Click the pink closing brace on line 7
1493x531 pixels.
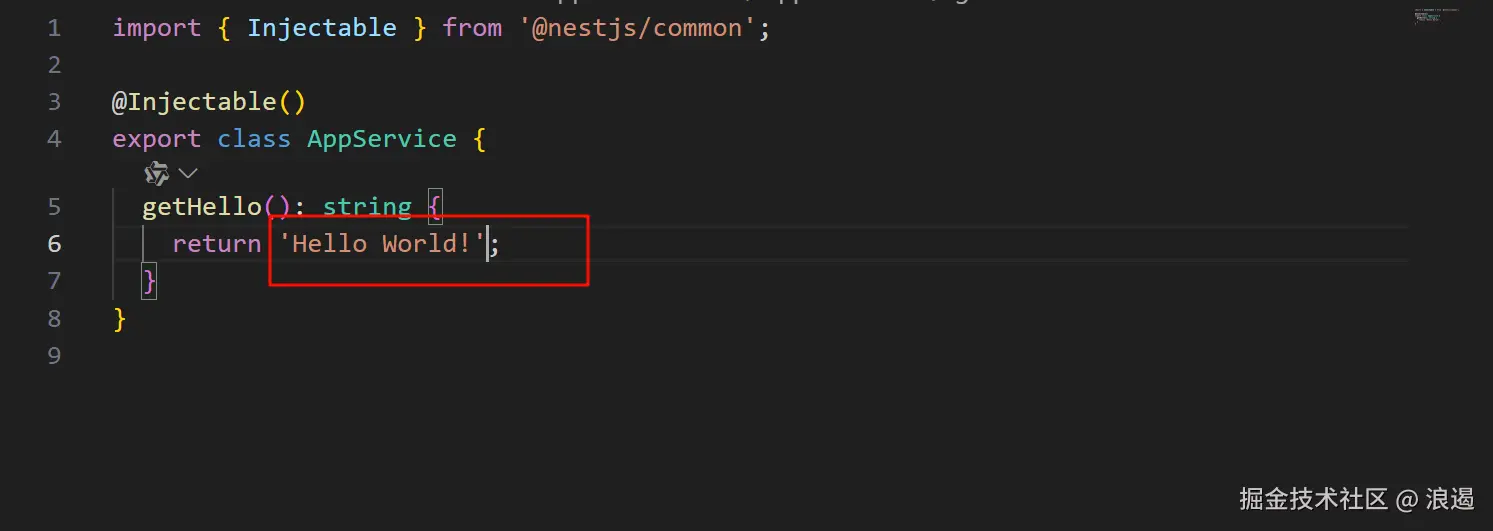150,281
